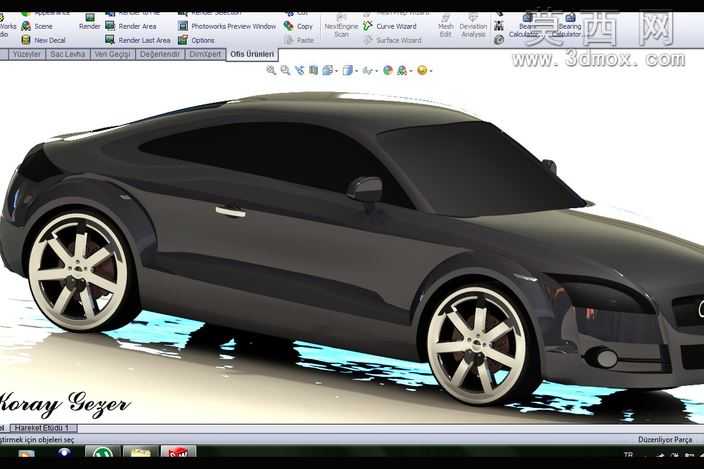Open the Photoworks Preview Window

227,26
